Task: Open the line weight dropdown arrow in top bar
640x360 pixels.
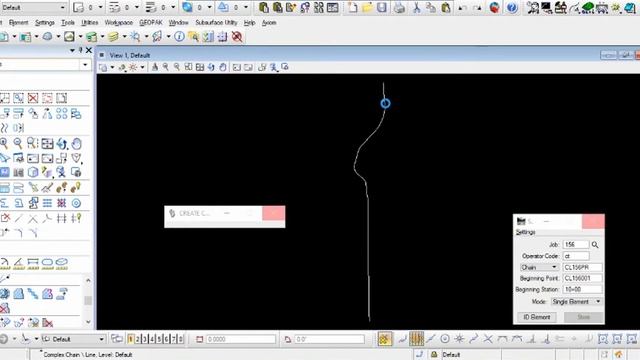Action: click(x=173, y=7)
